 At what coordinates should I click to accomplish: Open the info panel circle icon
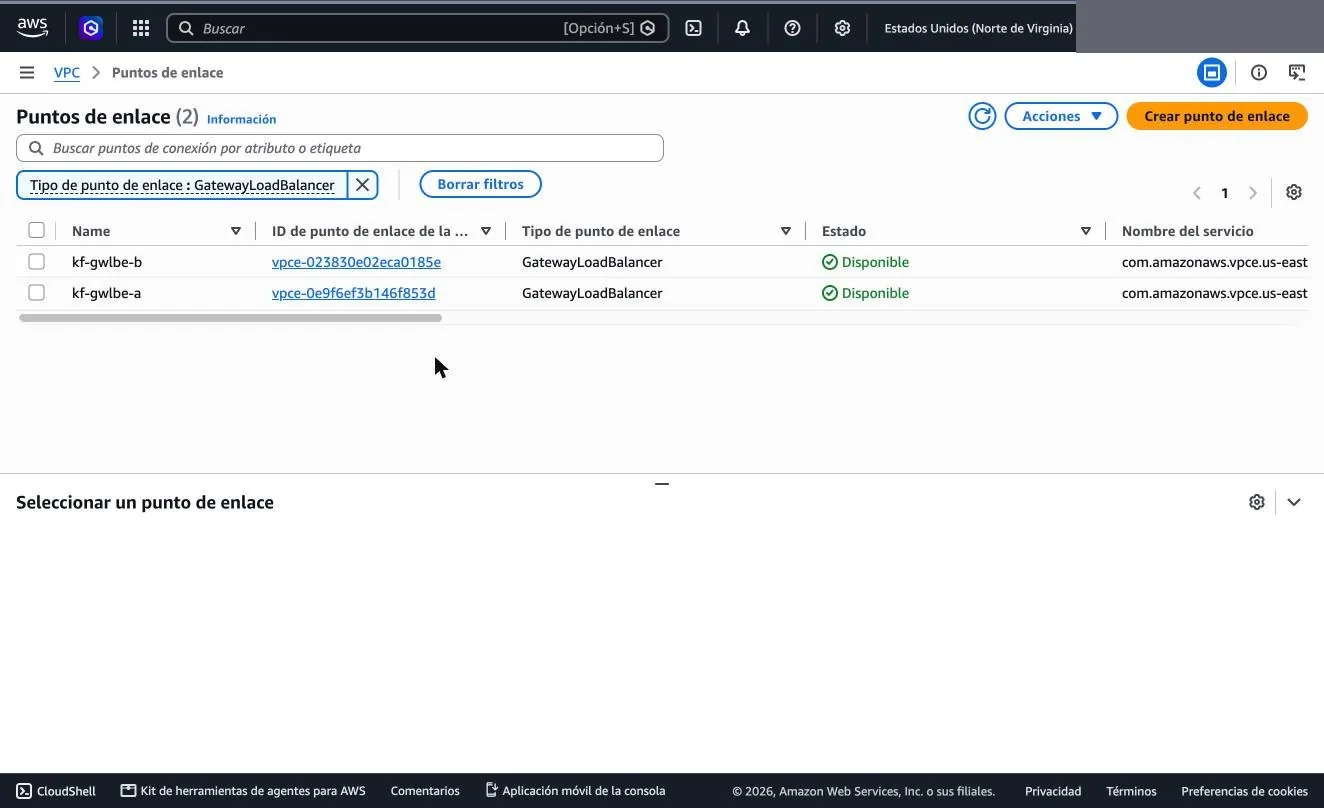pyautogui.click(x=1259, y=72)
